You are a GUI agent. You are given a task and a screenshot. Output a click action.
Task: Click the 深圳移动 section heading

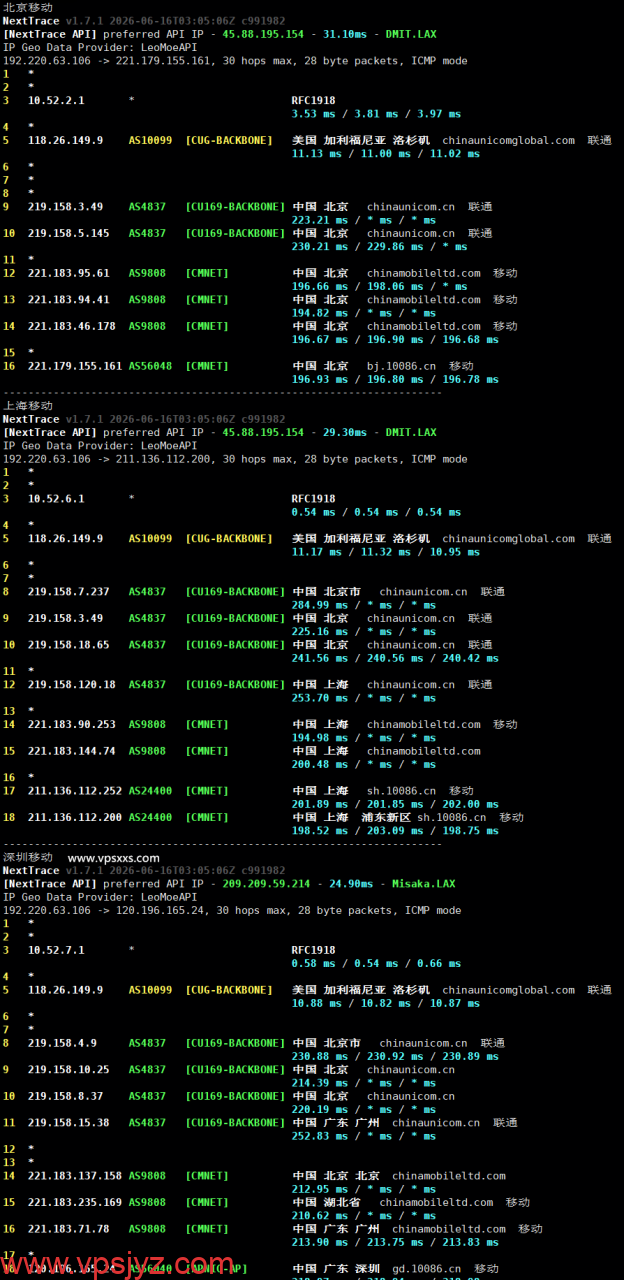28,857
